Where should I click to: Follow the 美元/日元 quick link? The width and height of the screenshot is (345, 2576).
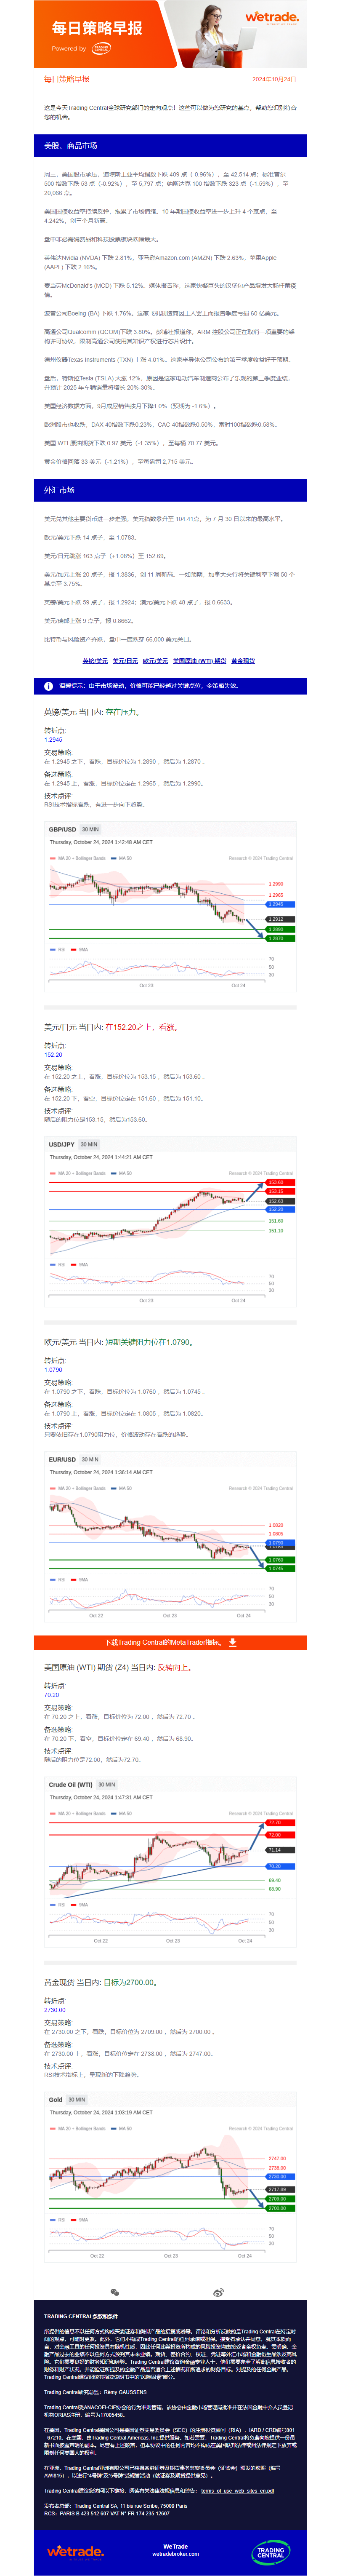pos(125,661)
